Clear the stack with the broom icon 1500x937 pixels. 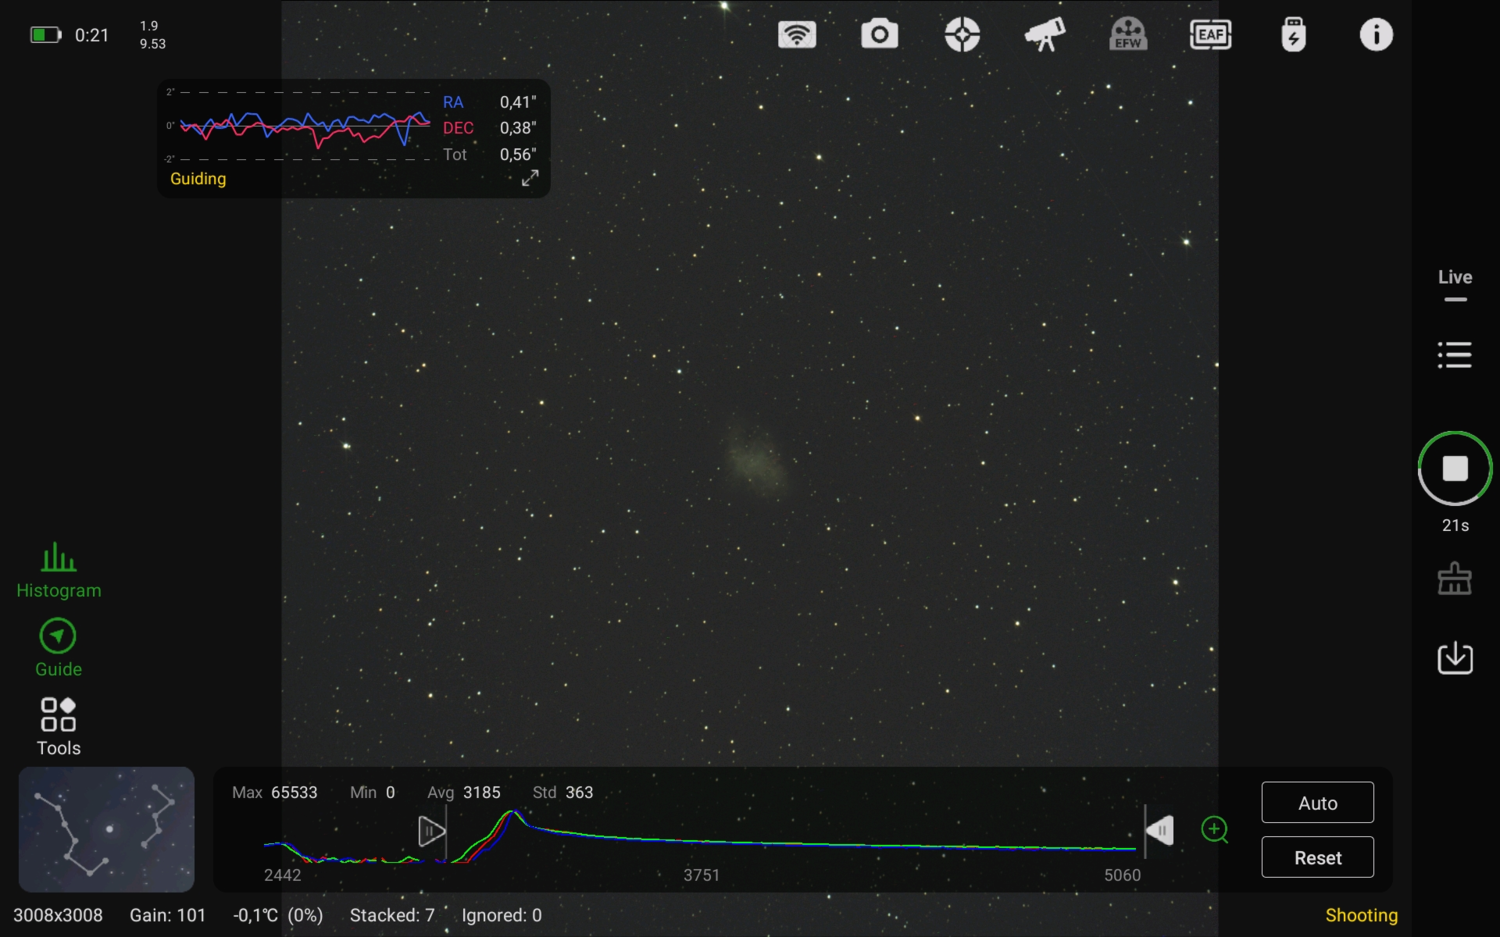pos(1455,579)
